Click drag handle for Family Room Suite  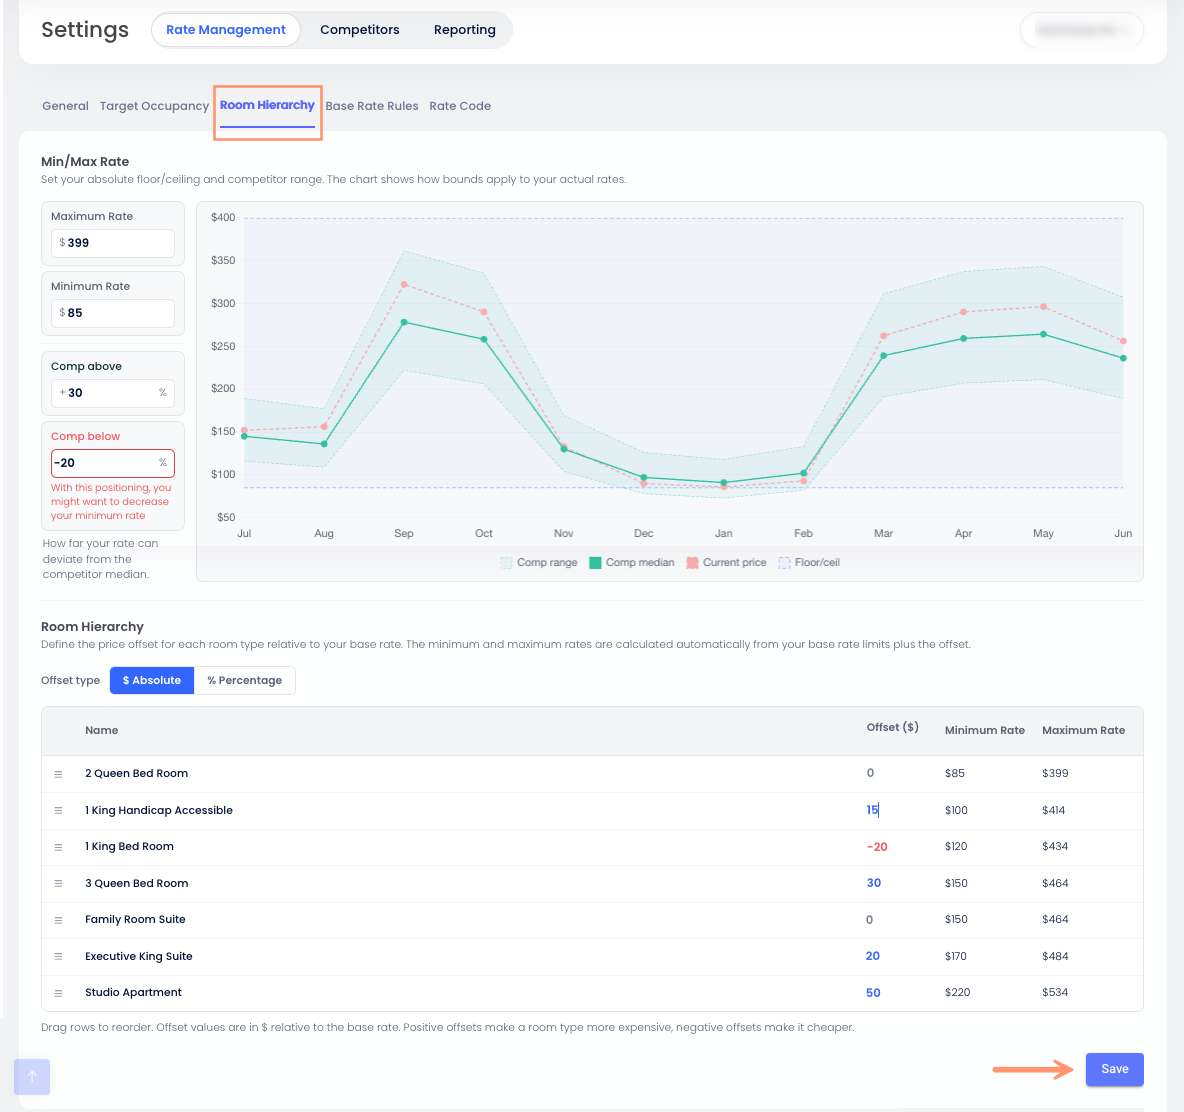pyautogui.click(x=58, y=920)
